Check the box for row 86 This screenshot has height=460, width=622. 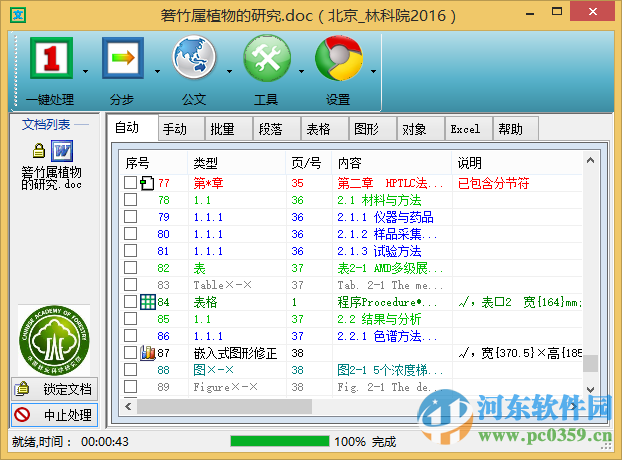click(x=131, y=335)
